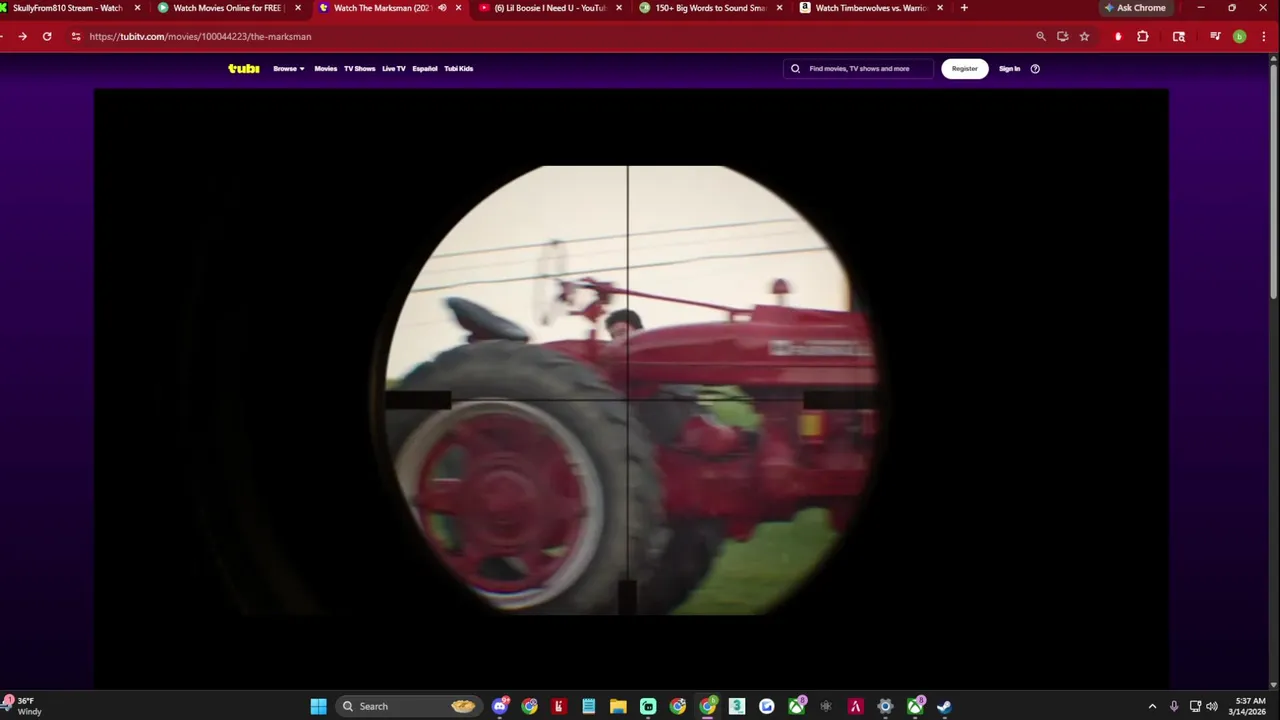The image size is (1280, 720).
Task: Click the Ask Chrome button
Action: tap(1135, 8)
